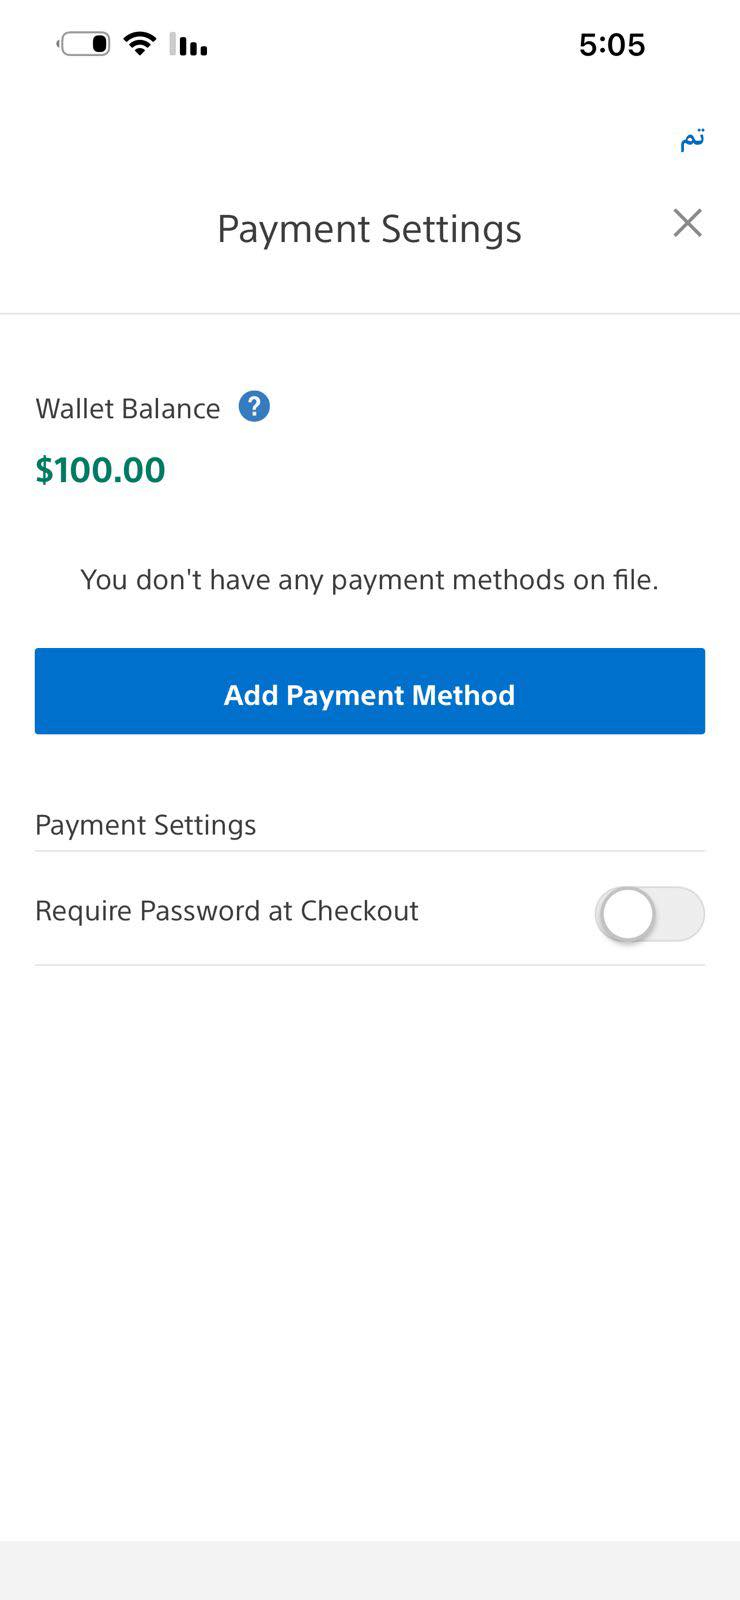Tap the battery icon in status bar

click(x=85, y=44)
